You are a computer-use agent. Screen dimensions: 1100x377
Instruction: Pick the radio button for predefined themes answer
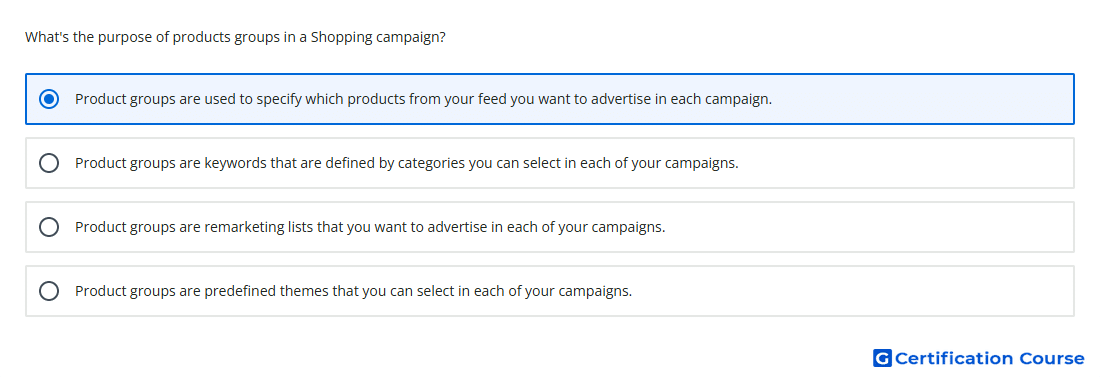pos(49,291)
